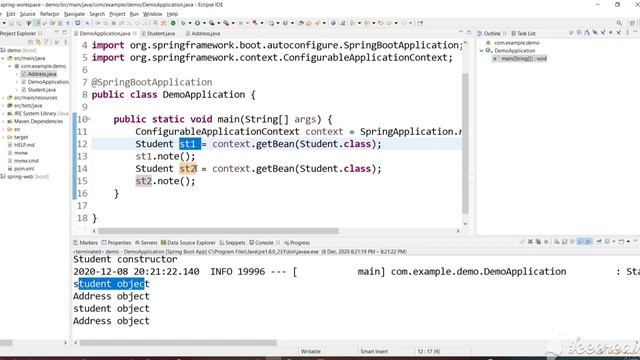Open the Progress tab
This screenshot has height=360, width=640.
coord(297,242)
